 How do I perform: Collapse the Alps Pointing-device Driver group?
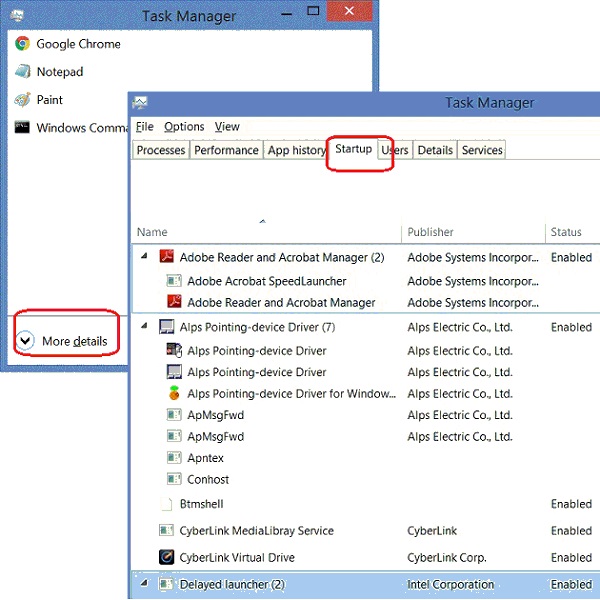[145, 327]
